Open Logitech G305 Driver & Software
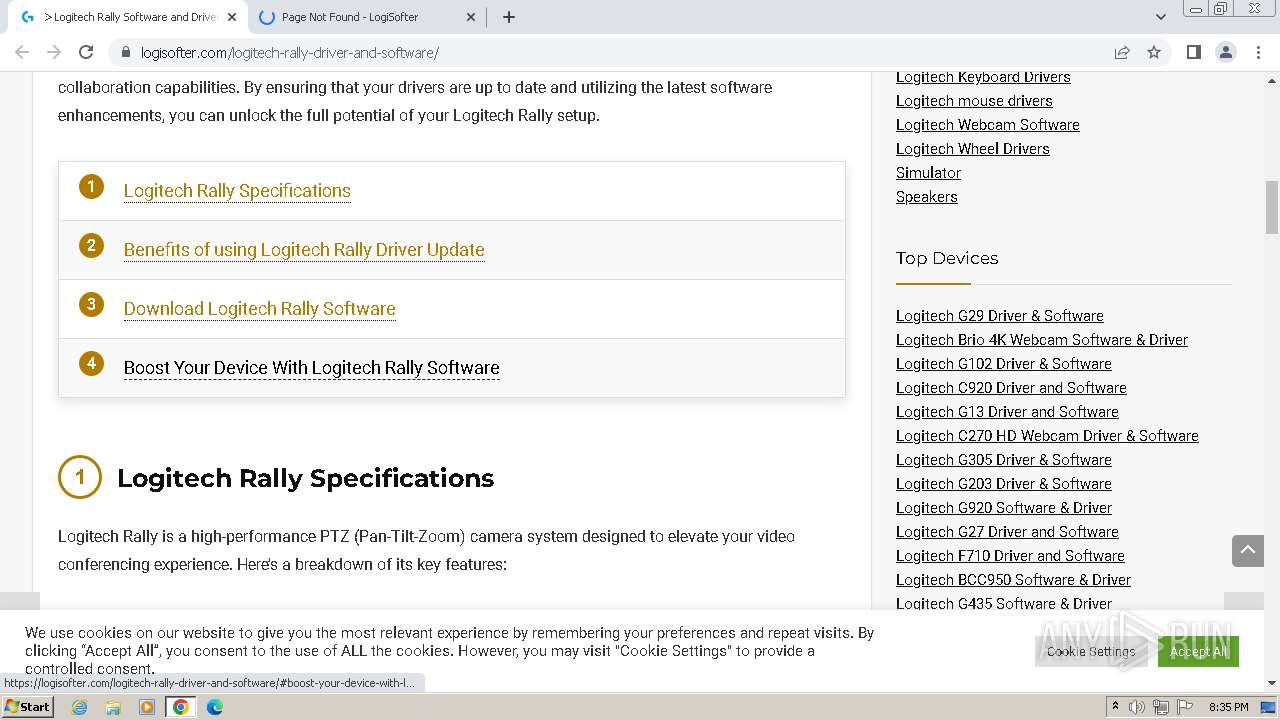Image resolution: width=1280 pixels, height=720 pixels. pyautogui.click(x=1004, y=460)
